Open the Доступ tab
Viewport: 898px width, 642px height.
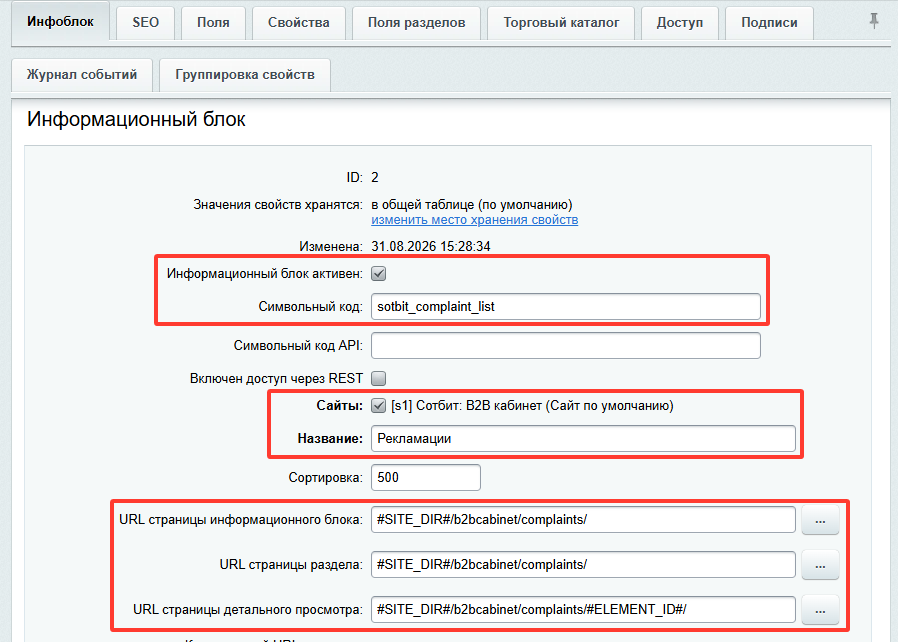coord(680,23)
